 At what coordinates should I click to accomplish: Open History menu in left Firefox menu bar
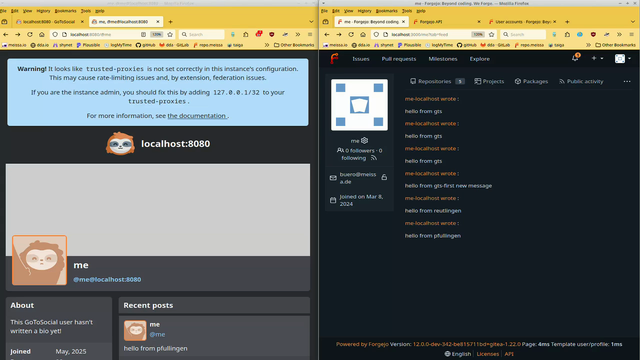pos(43,11)
